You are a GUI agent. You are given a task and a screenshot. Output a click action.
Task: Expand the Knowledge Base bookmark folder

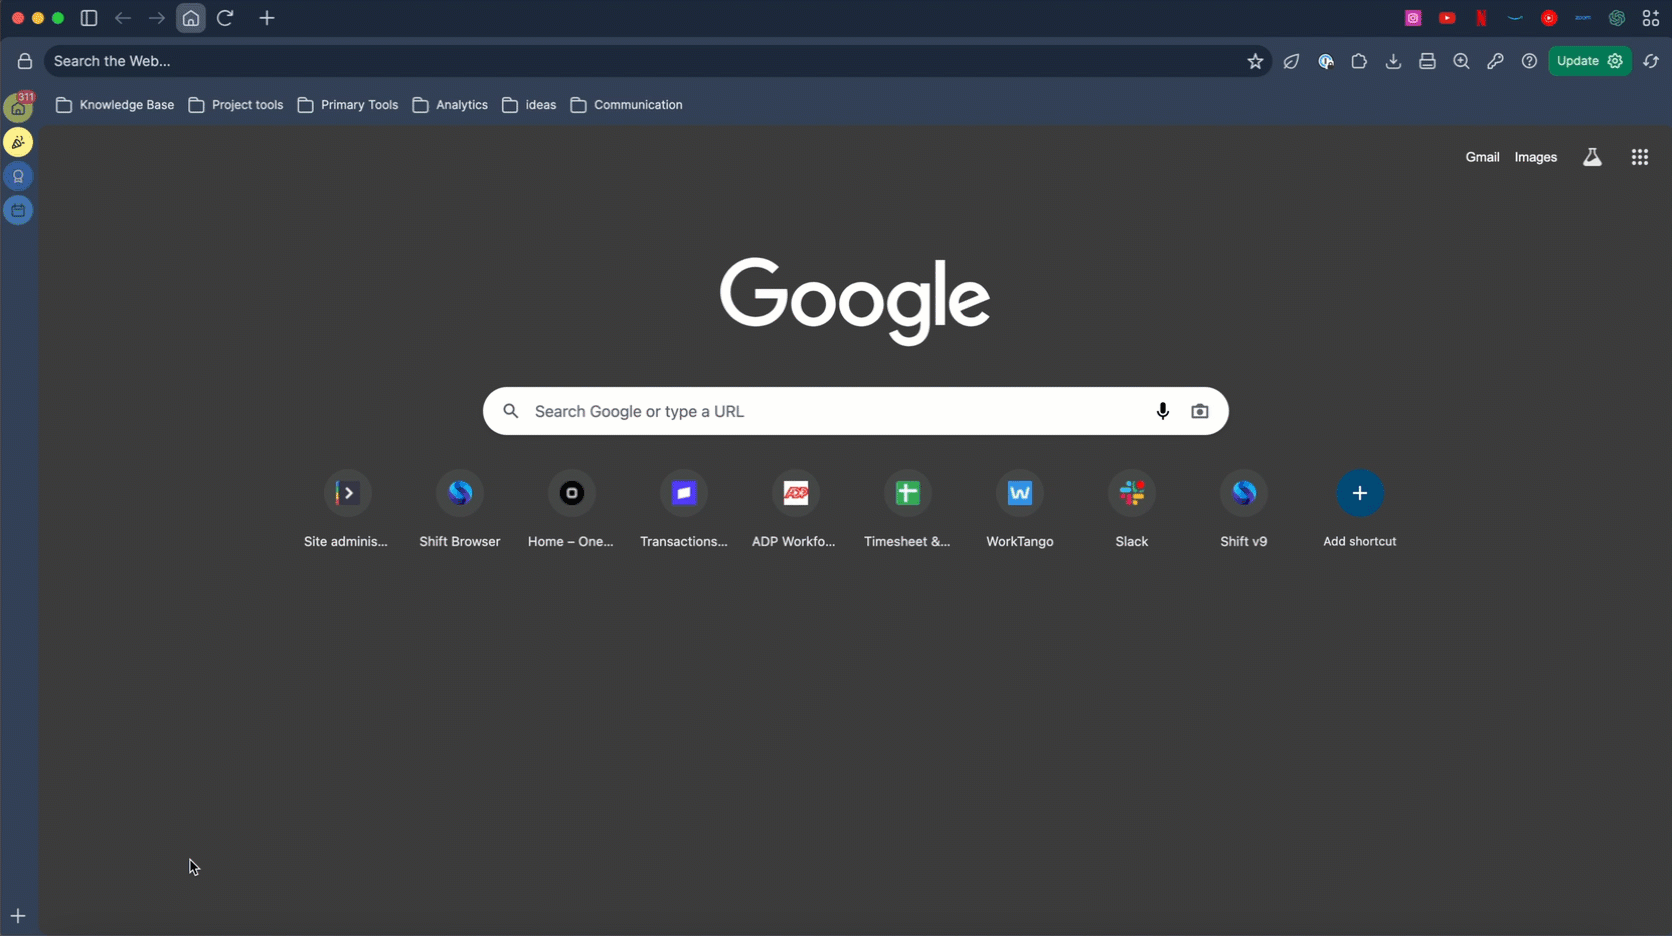click(115, 105)
